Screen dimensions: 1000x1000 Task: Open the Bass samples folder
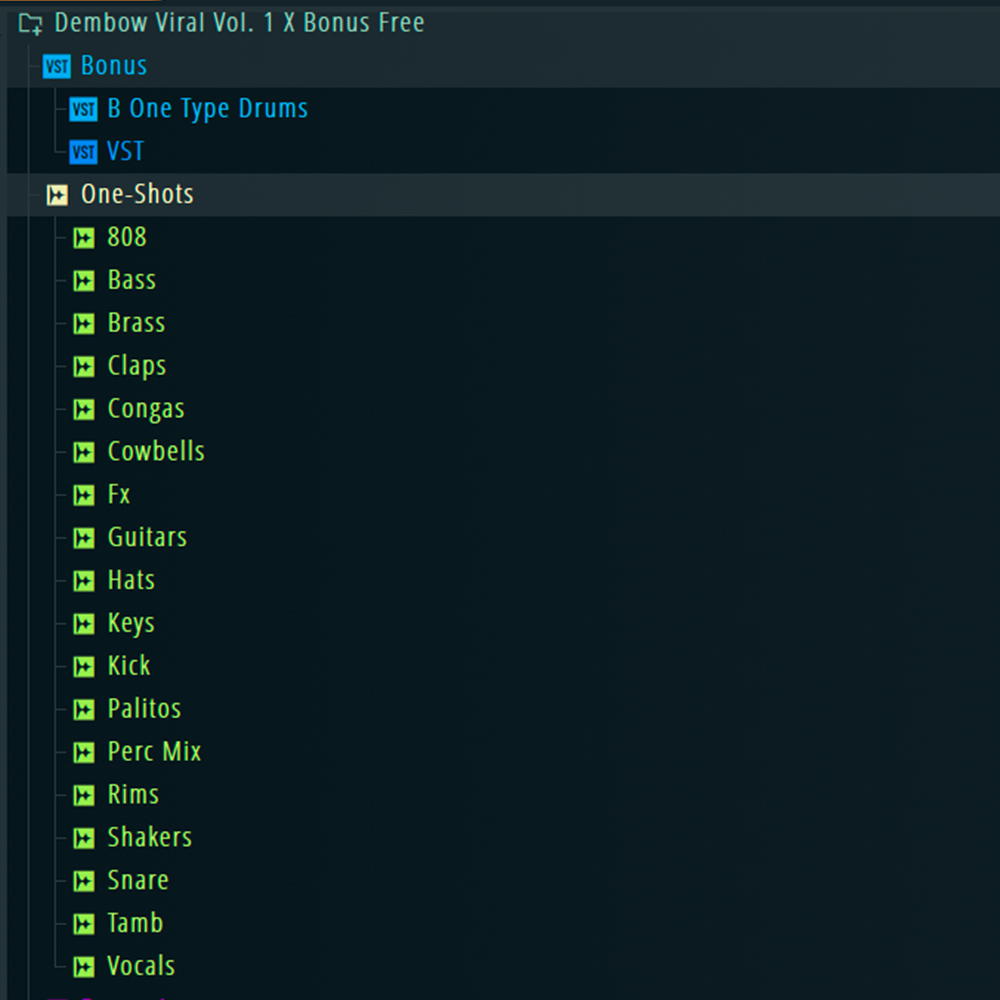click(x=131, y=280)
